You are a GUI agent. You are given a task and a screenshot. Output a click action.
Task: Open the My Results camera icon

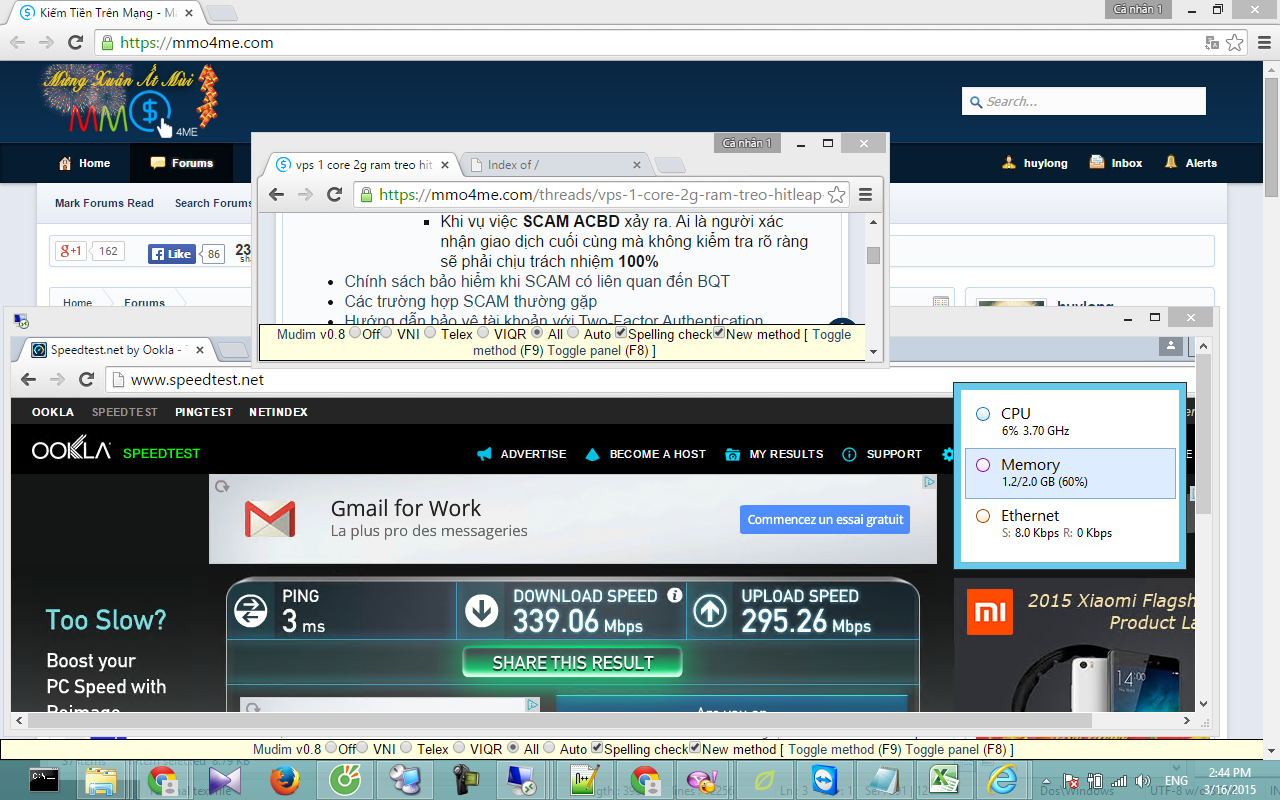pyautogui.click(x=733, y=454)
